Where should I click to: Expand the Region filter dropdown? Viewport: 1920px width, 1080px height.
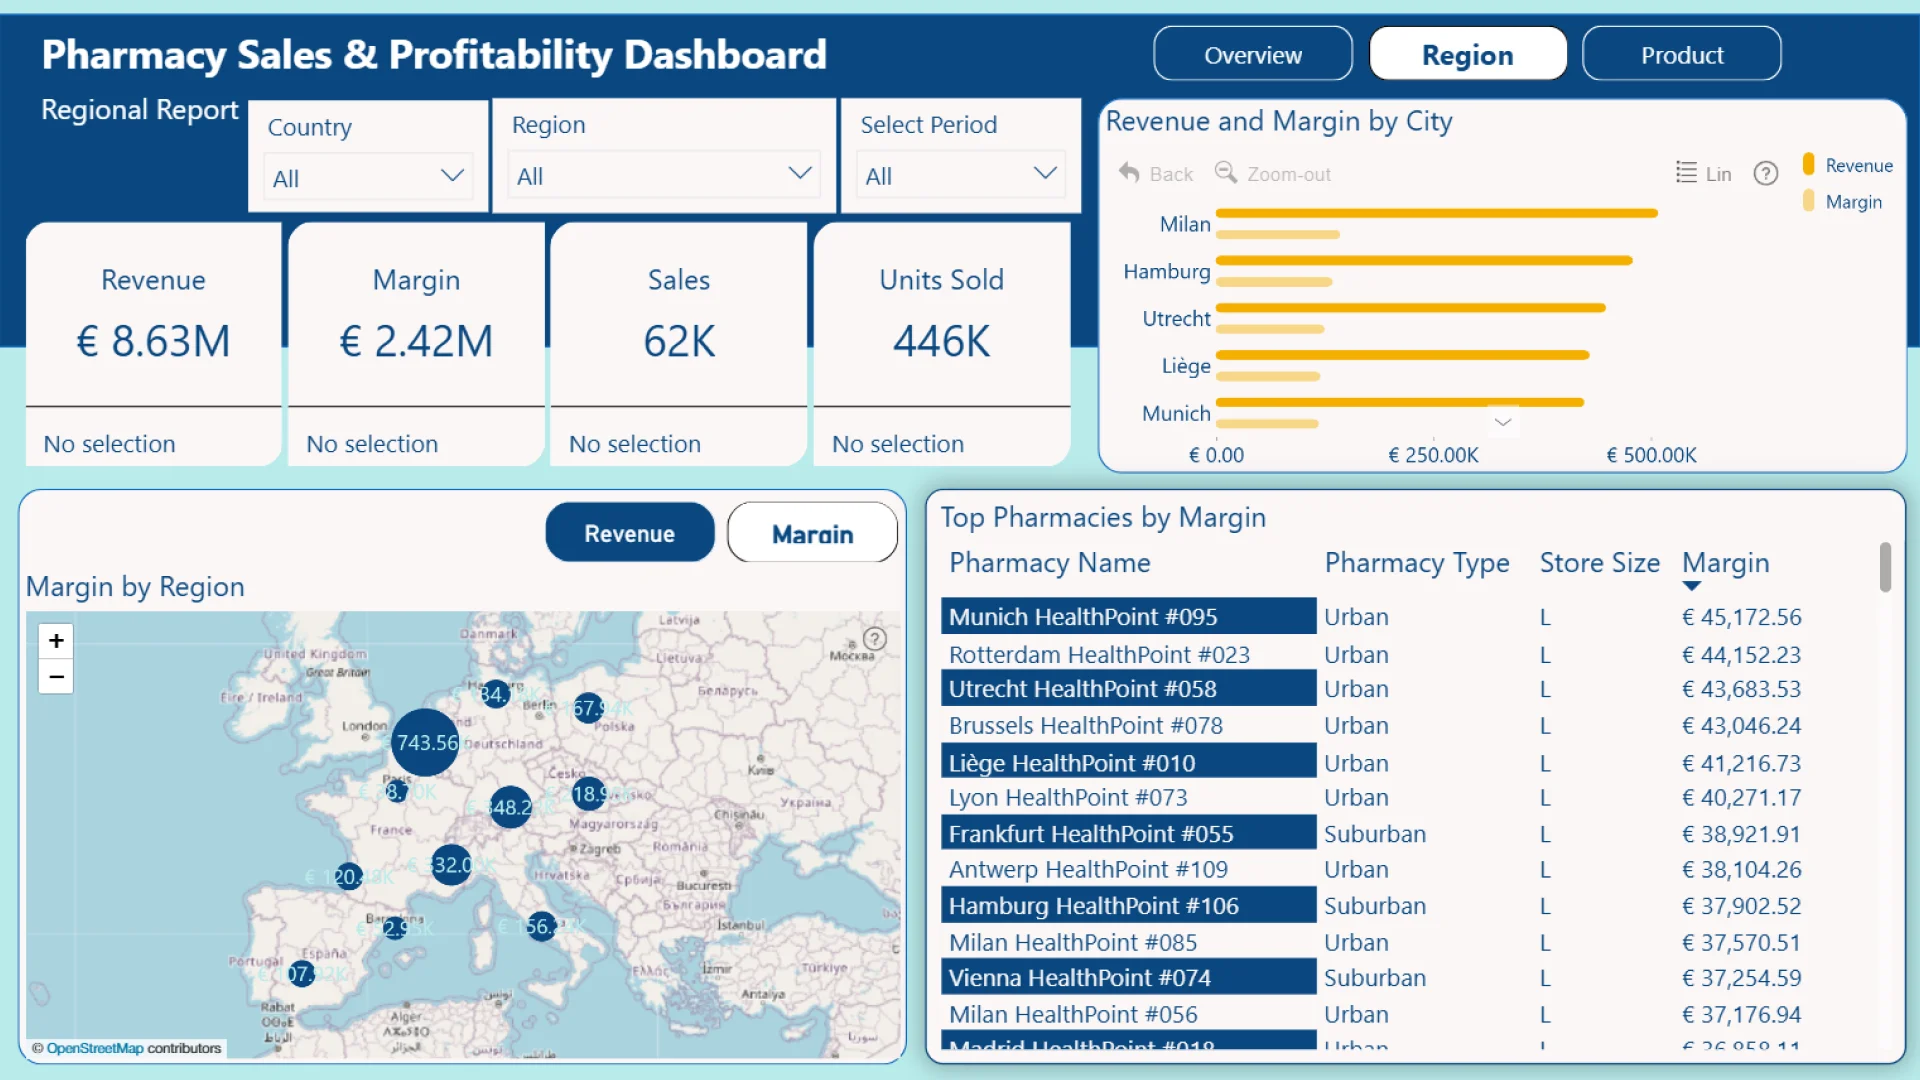click(663, 175)
